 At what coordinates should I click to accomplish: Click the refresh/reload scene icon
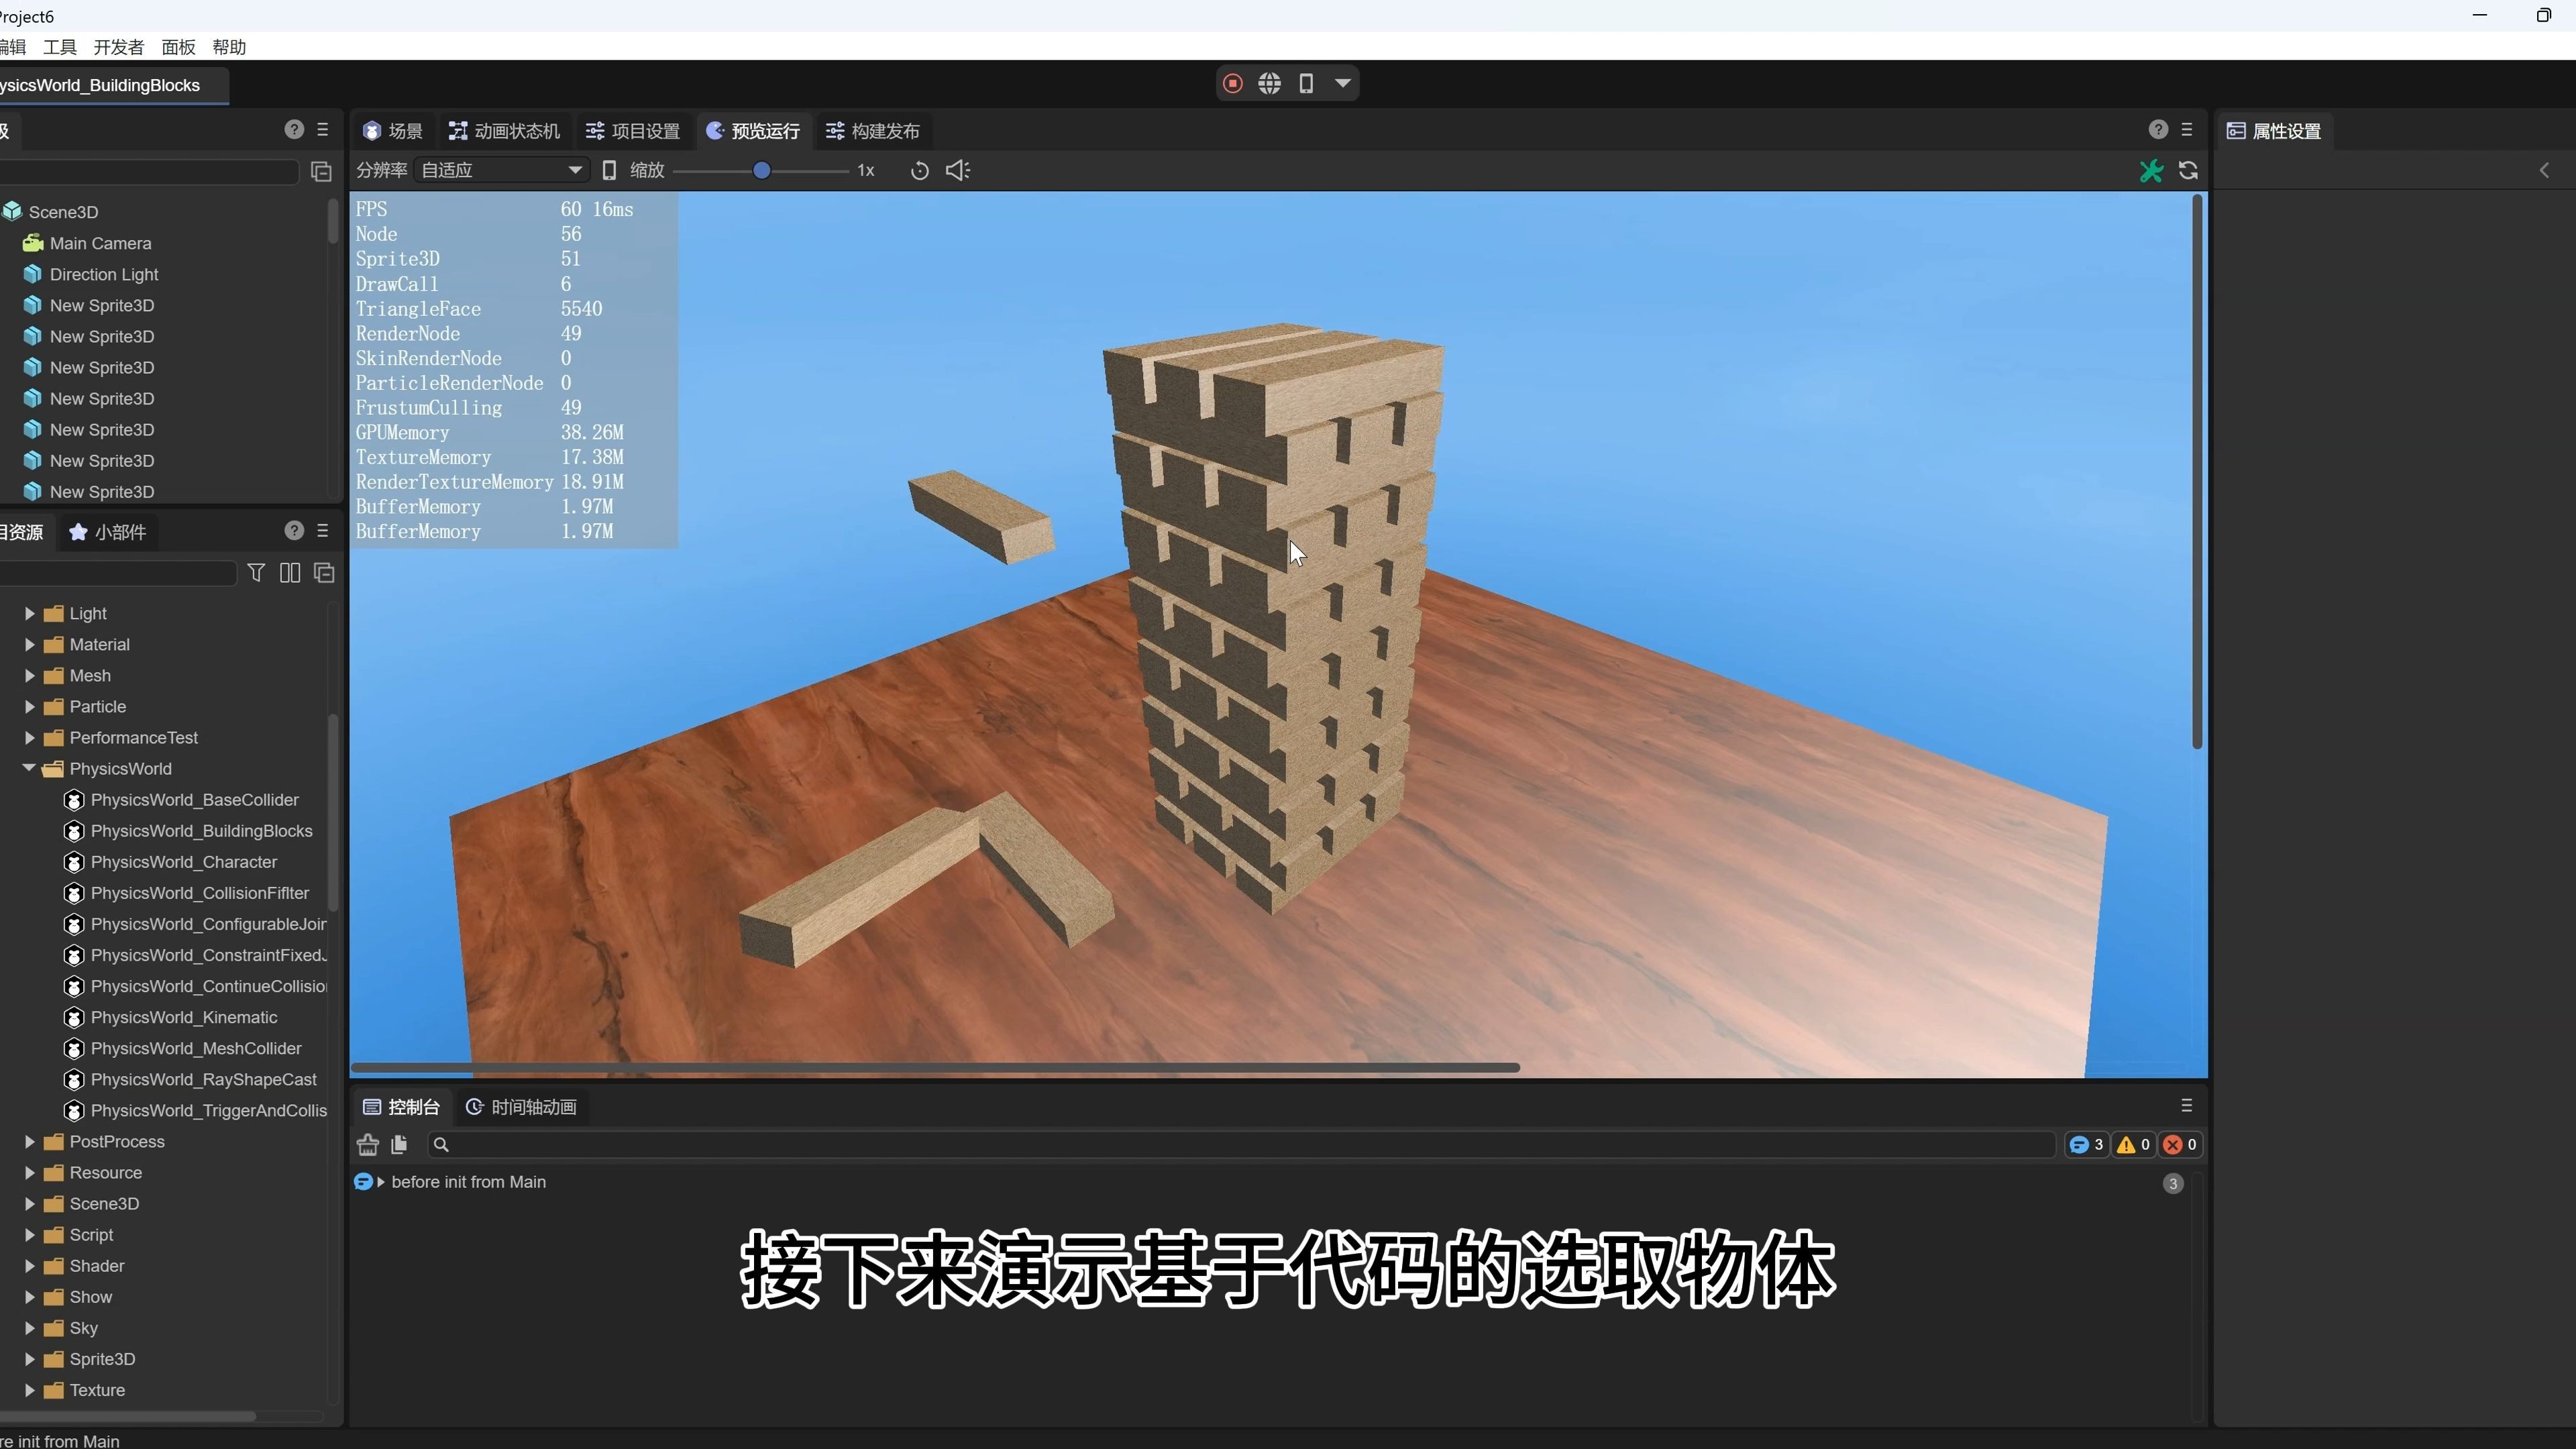pyautogui.click(x=918, y=170)
